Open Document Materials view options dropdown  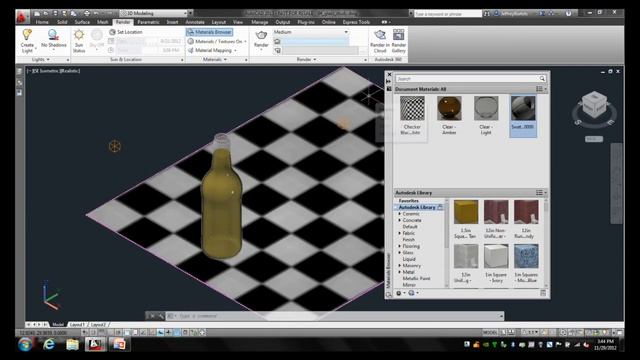[x=541, y=89]
